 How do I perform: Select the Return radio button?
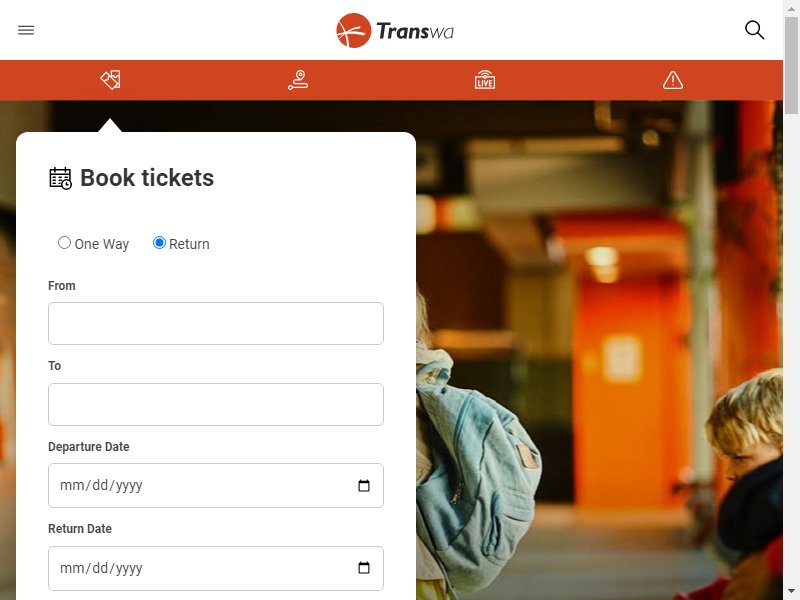159,243
